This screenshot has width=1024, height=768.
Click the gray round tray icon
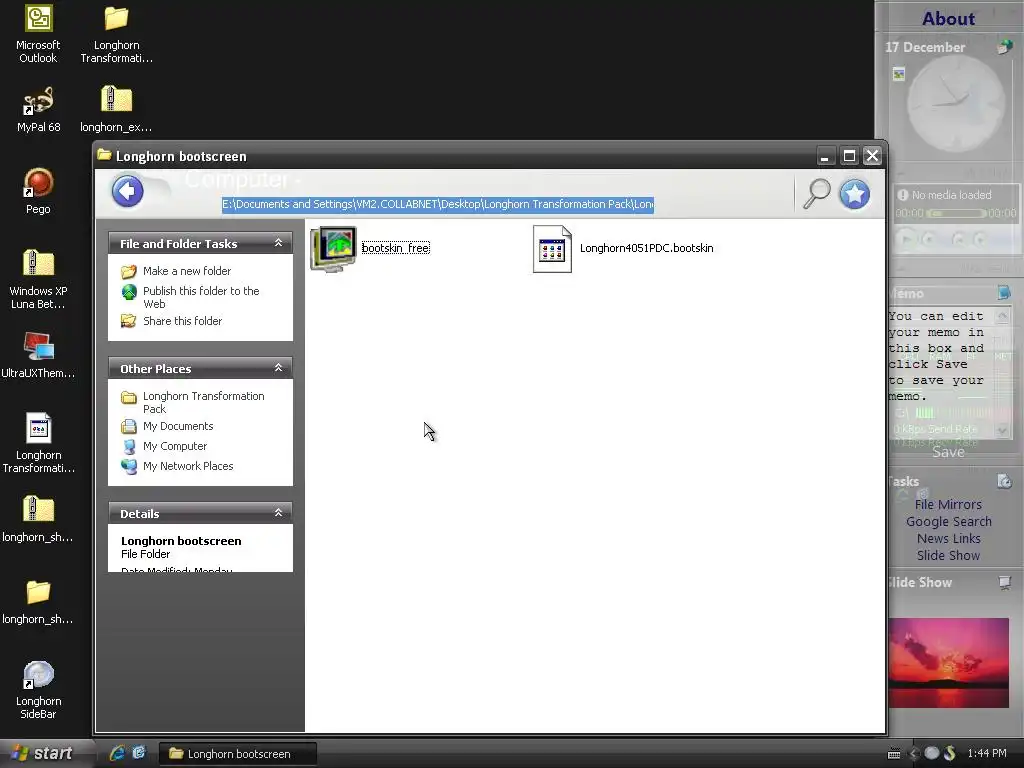pos(932,754)
